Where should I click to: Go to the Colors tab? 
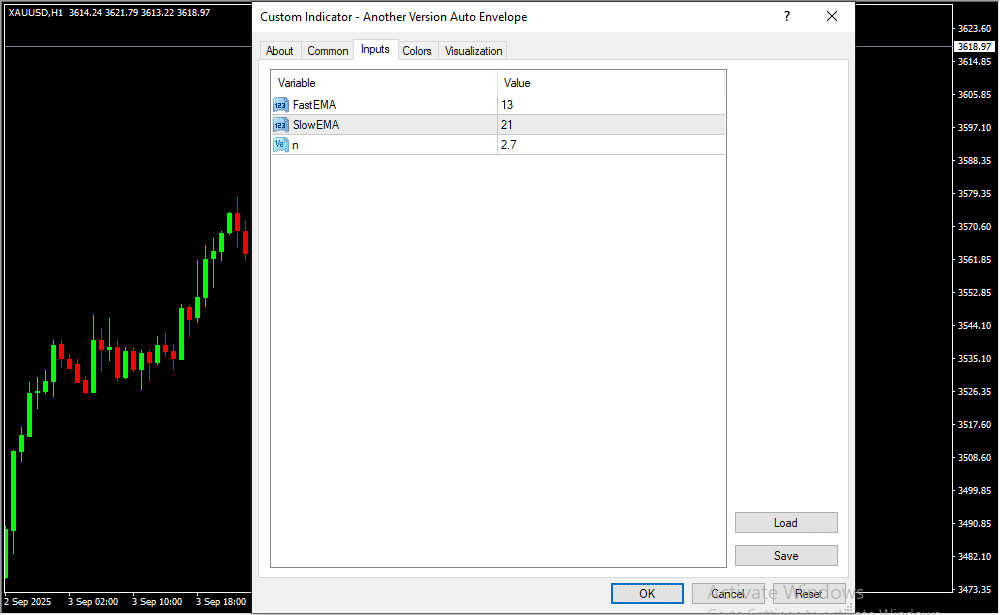(x=417, y=51)
